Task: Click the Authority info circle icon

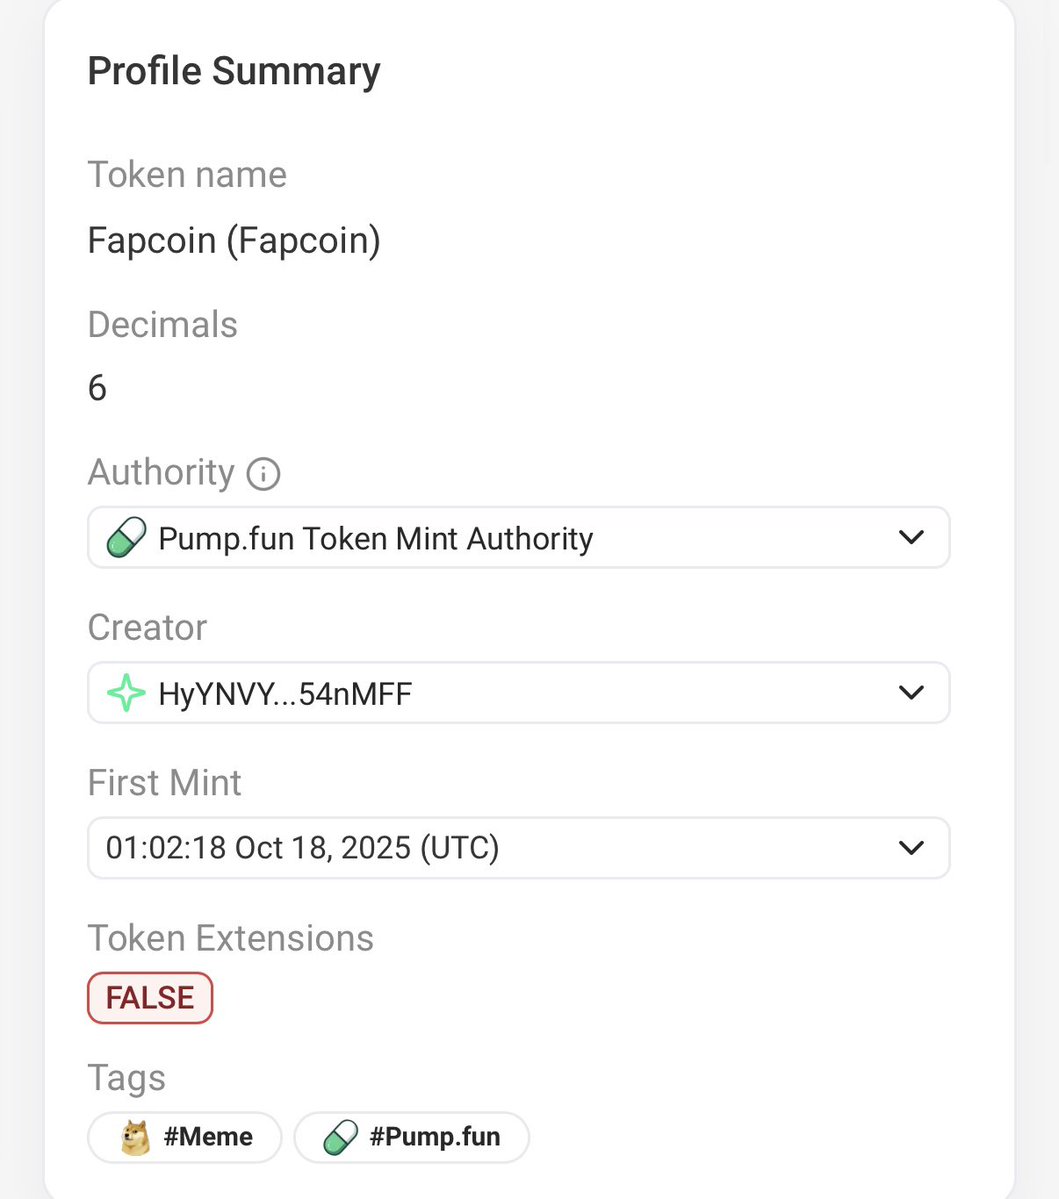Action: pyautogui.click(x=263, y=473)
